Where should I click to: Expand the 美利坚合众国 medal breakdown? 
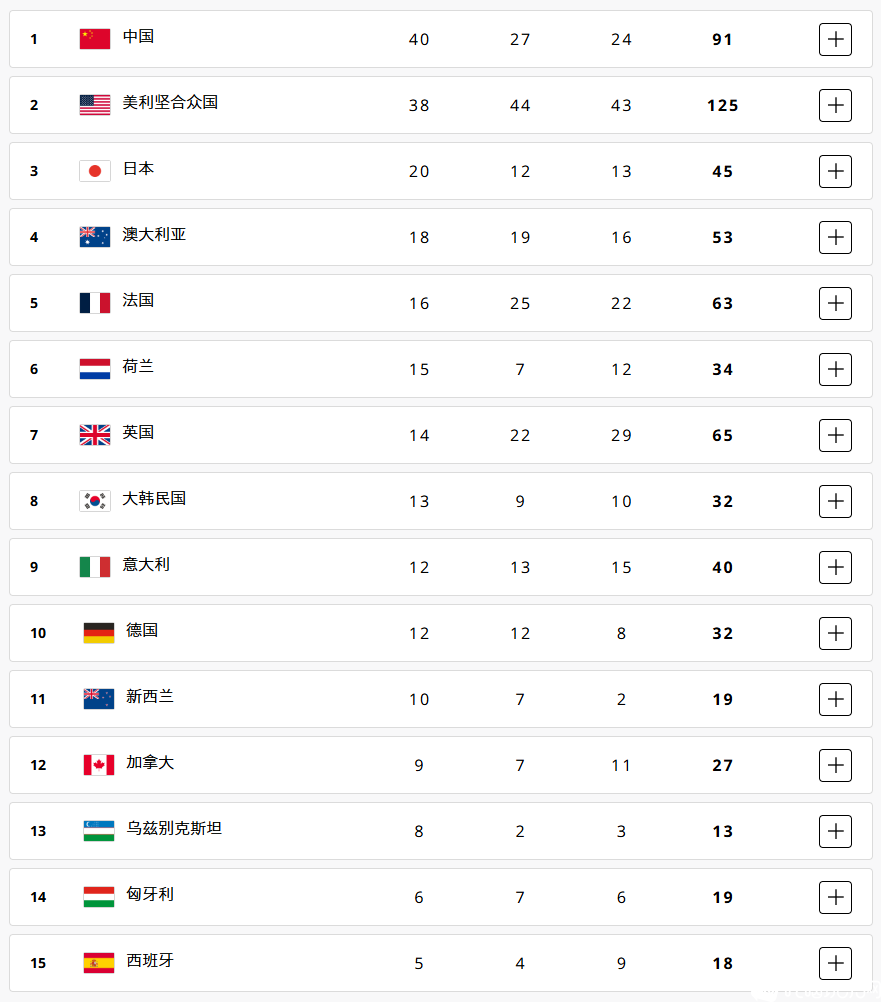835,105
